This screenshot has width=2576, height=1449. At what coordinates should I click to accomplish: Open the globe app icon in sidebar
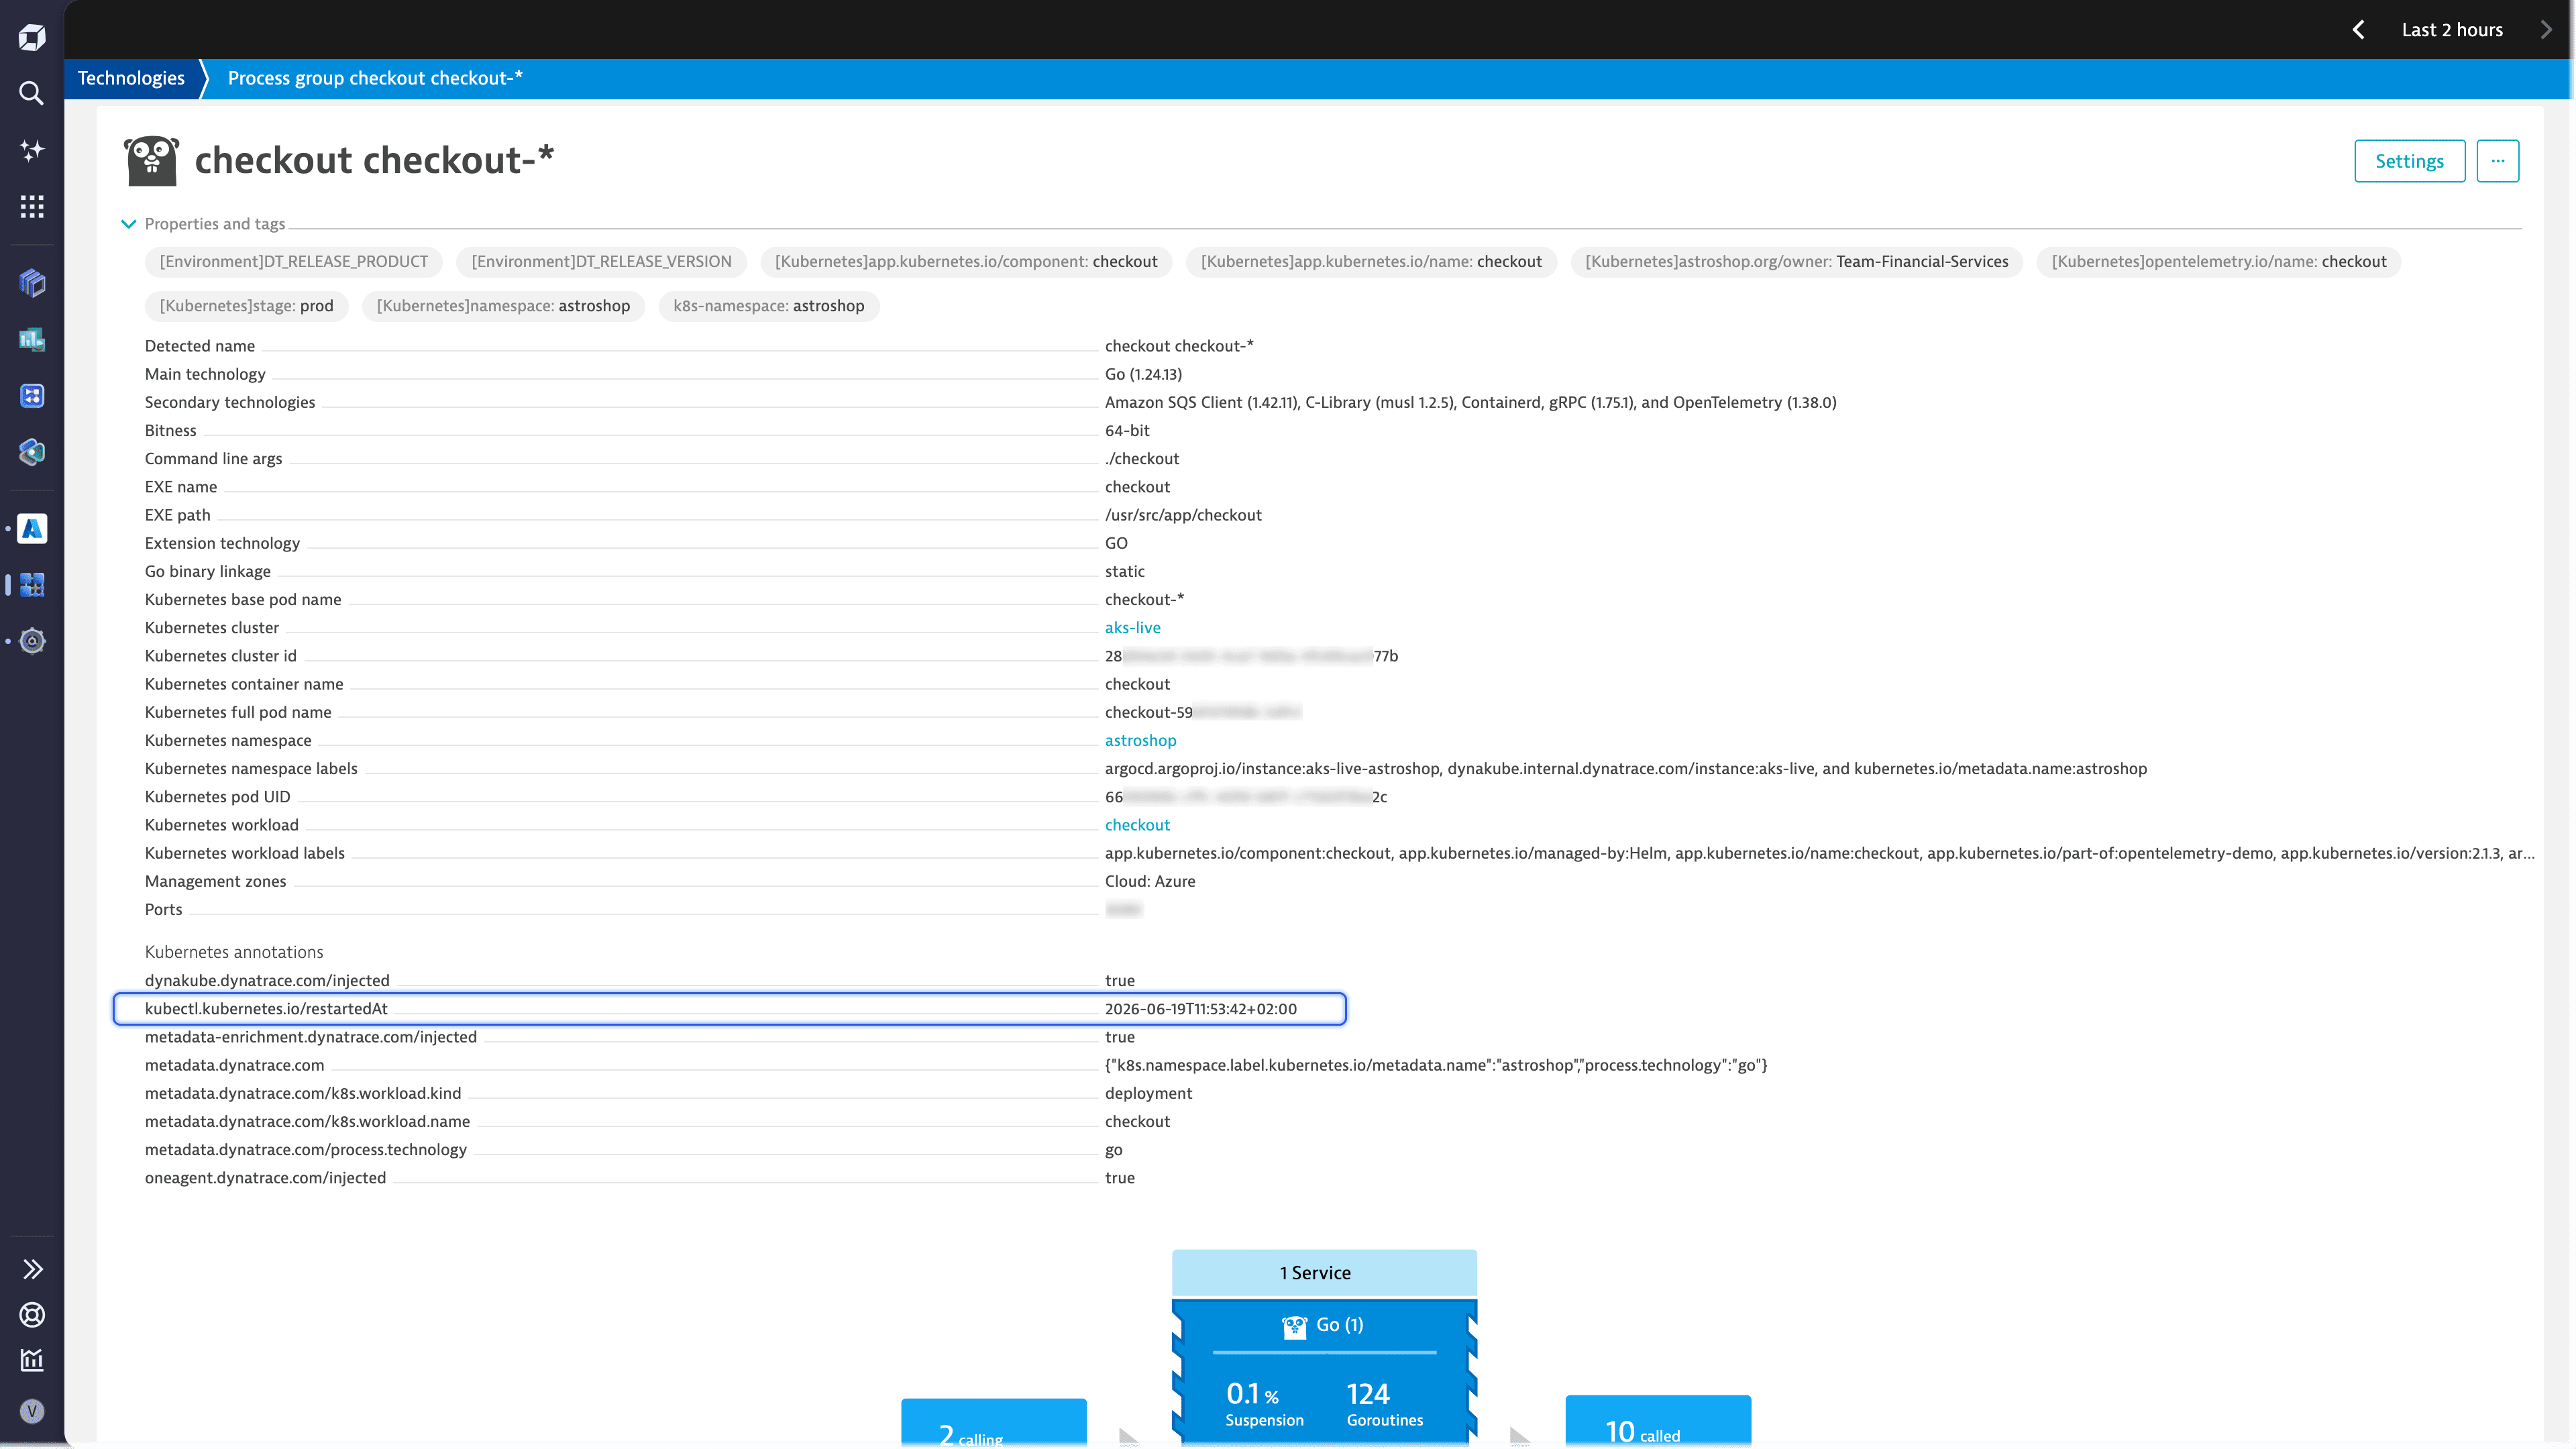(32, 452)
